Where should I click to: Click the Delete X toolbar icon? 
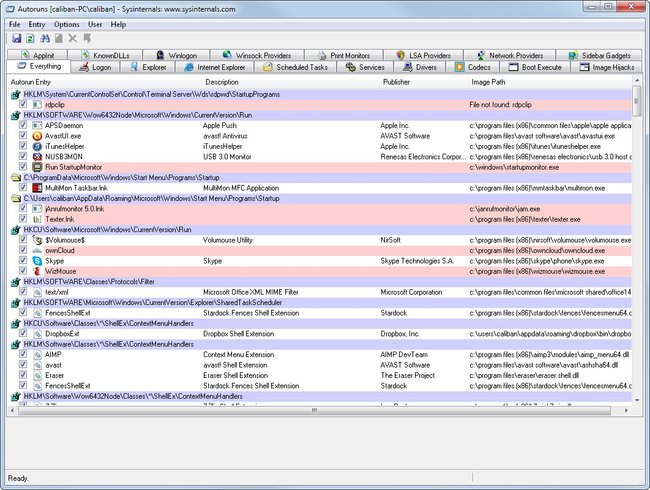(x=73, y=39)
